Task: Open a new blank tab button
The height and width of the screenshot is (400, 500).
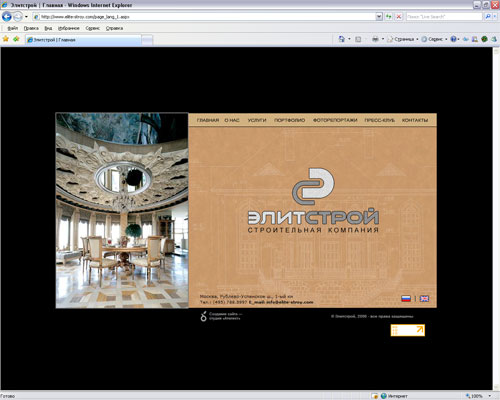Action: (x=147, y=40)
